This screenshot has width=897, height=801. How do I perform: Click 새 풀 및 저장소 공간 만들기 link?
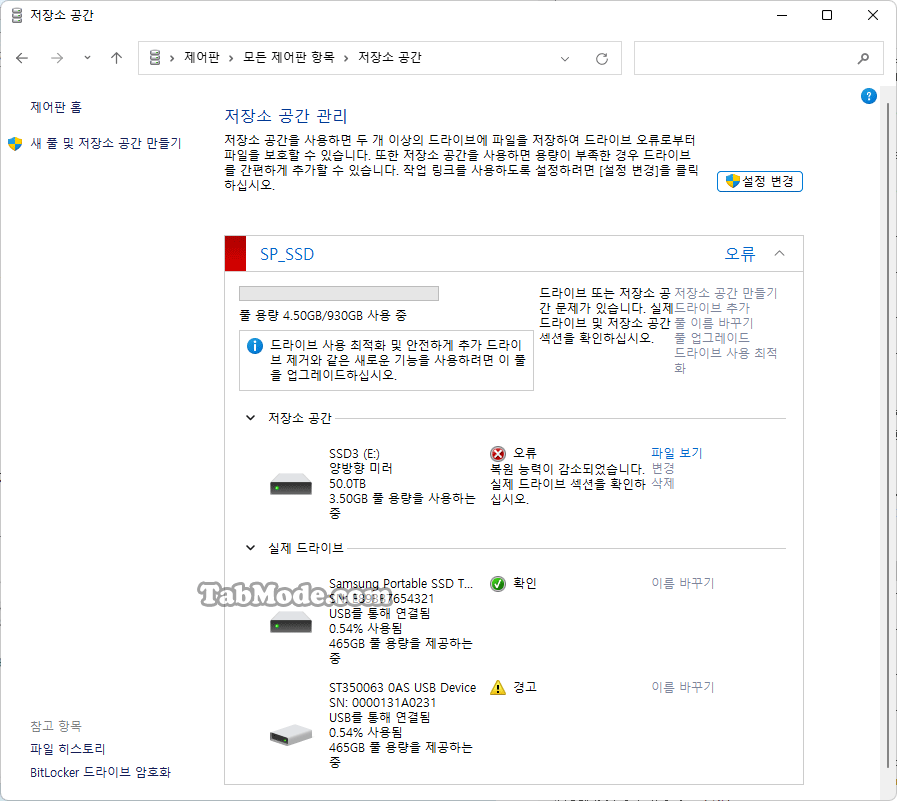(x=105, y=143)
